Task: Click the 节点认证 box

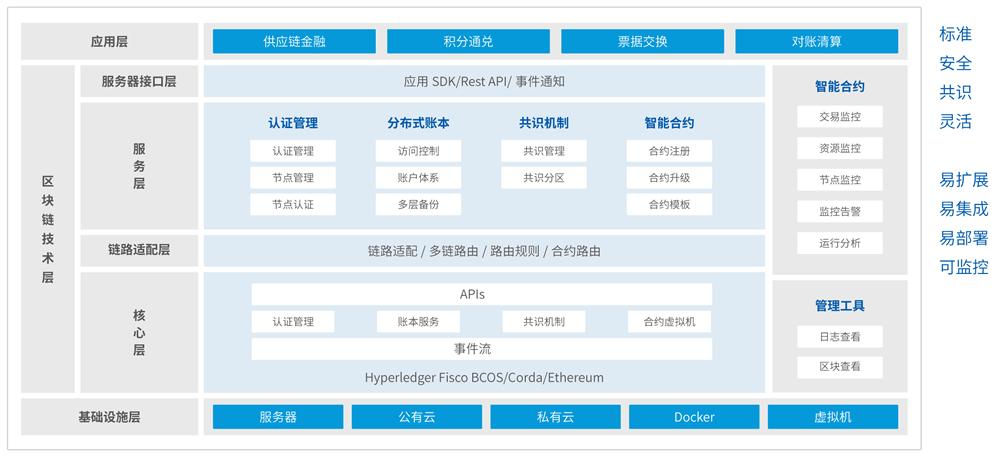Action: click(293, 204)
